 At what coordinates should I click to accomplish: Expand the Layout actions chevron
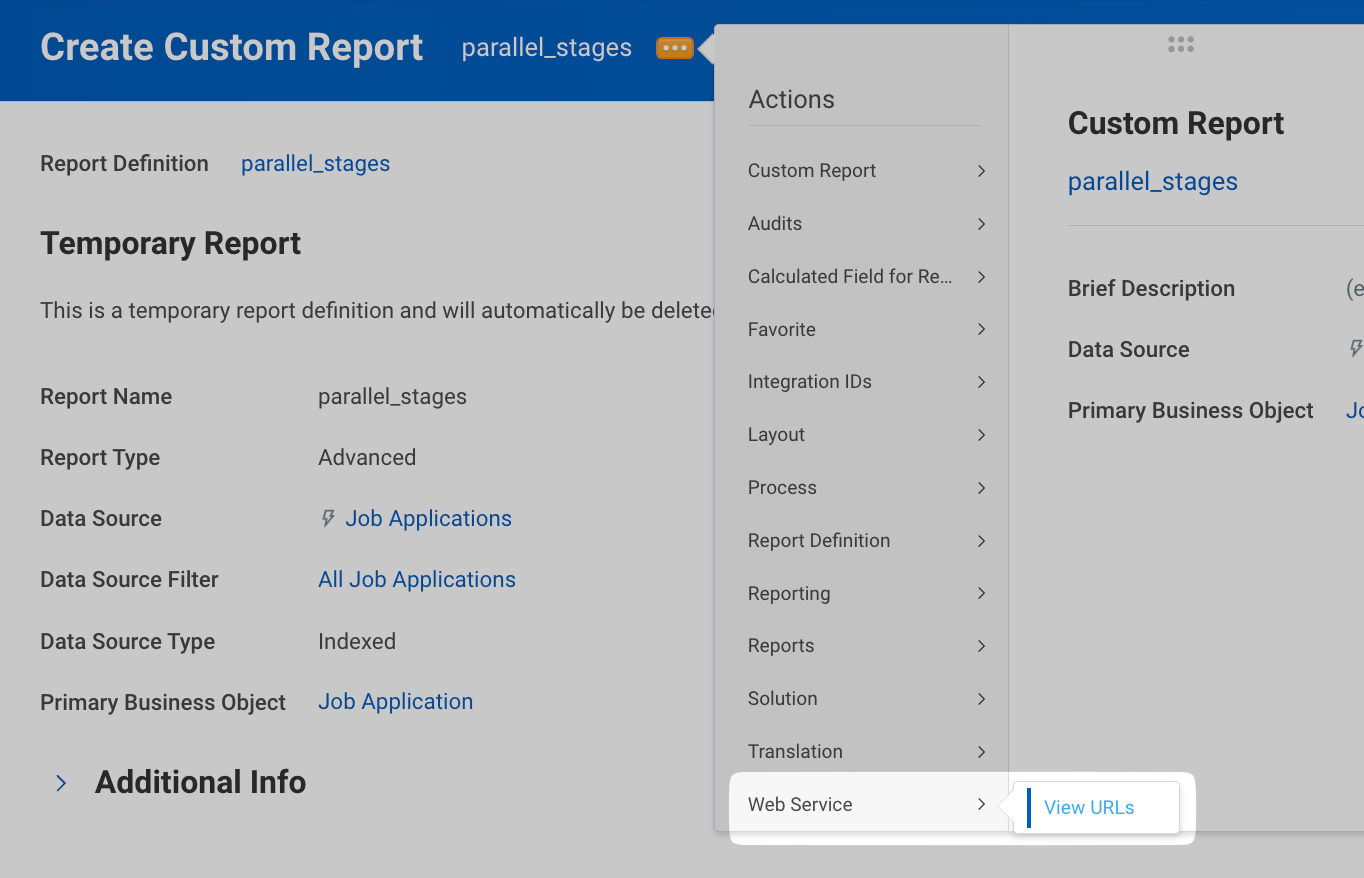(x=981, y=435)
